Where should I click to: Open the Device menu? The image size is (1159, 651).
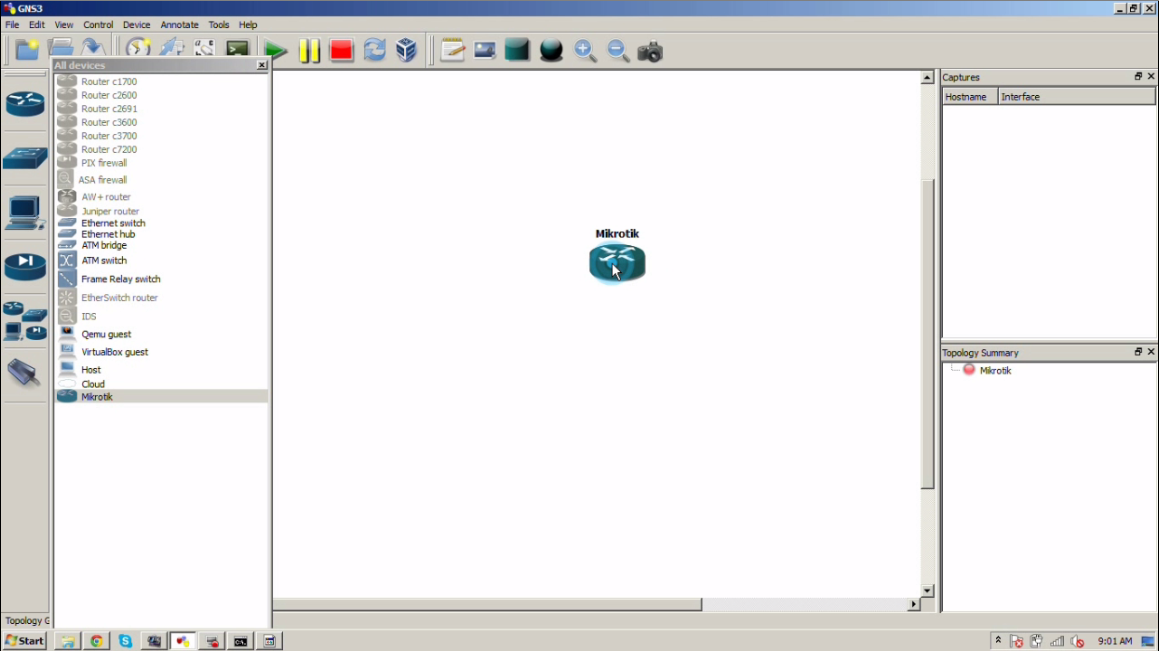[136, 24]
